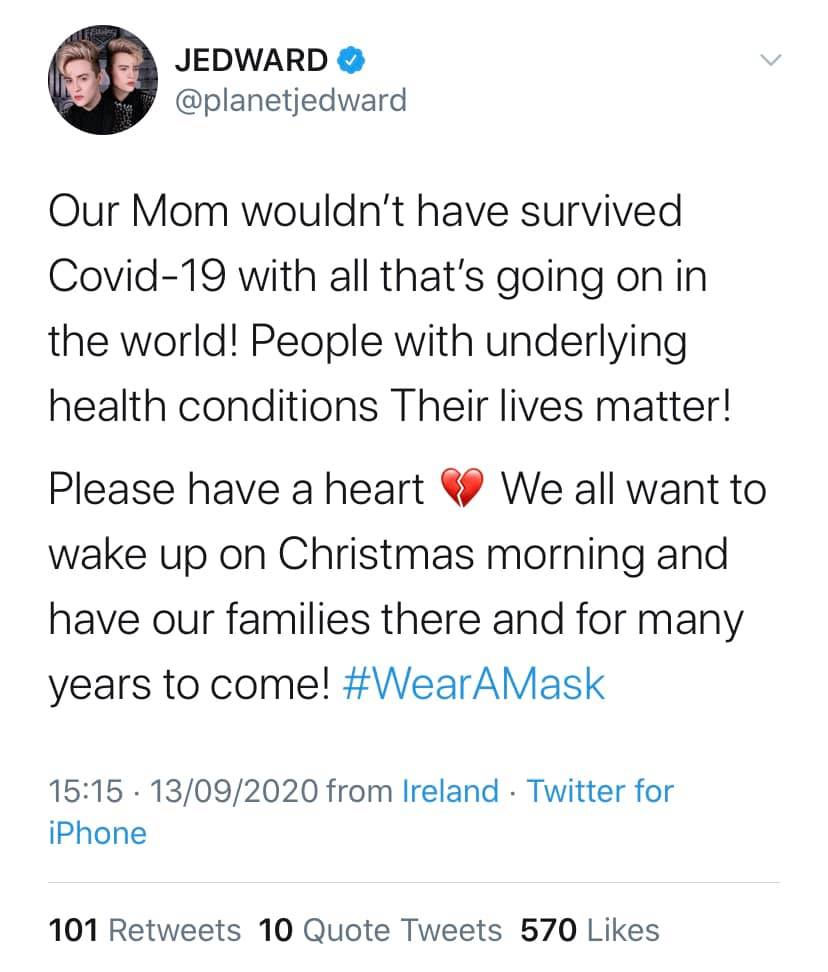Click the 'Our Mom wouldn't have survived' line
Viewport: 828px width, 972px height.
pos(366,211)
